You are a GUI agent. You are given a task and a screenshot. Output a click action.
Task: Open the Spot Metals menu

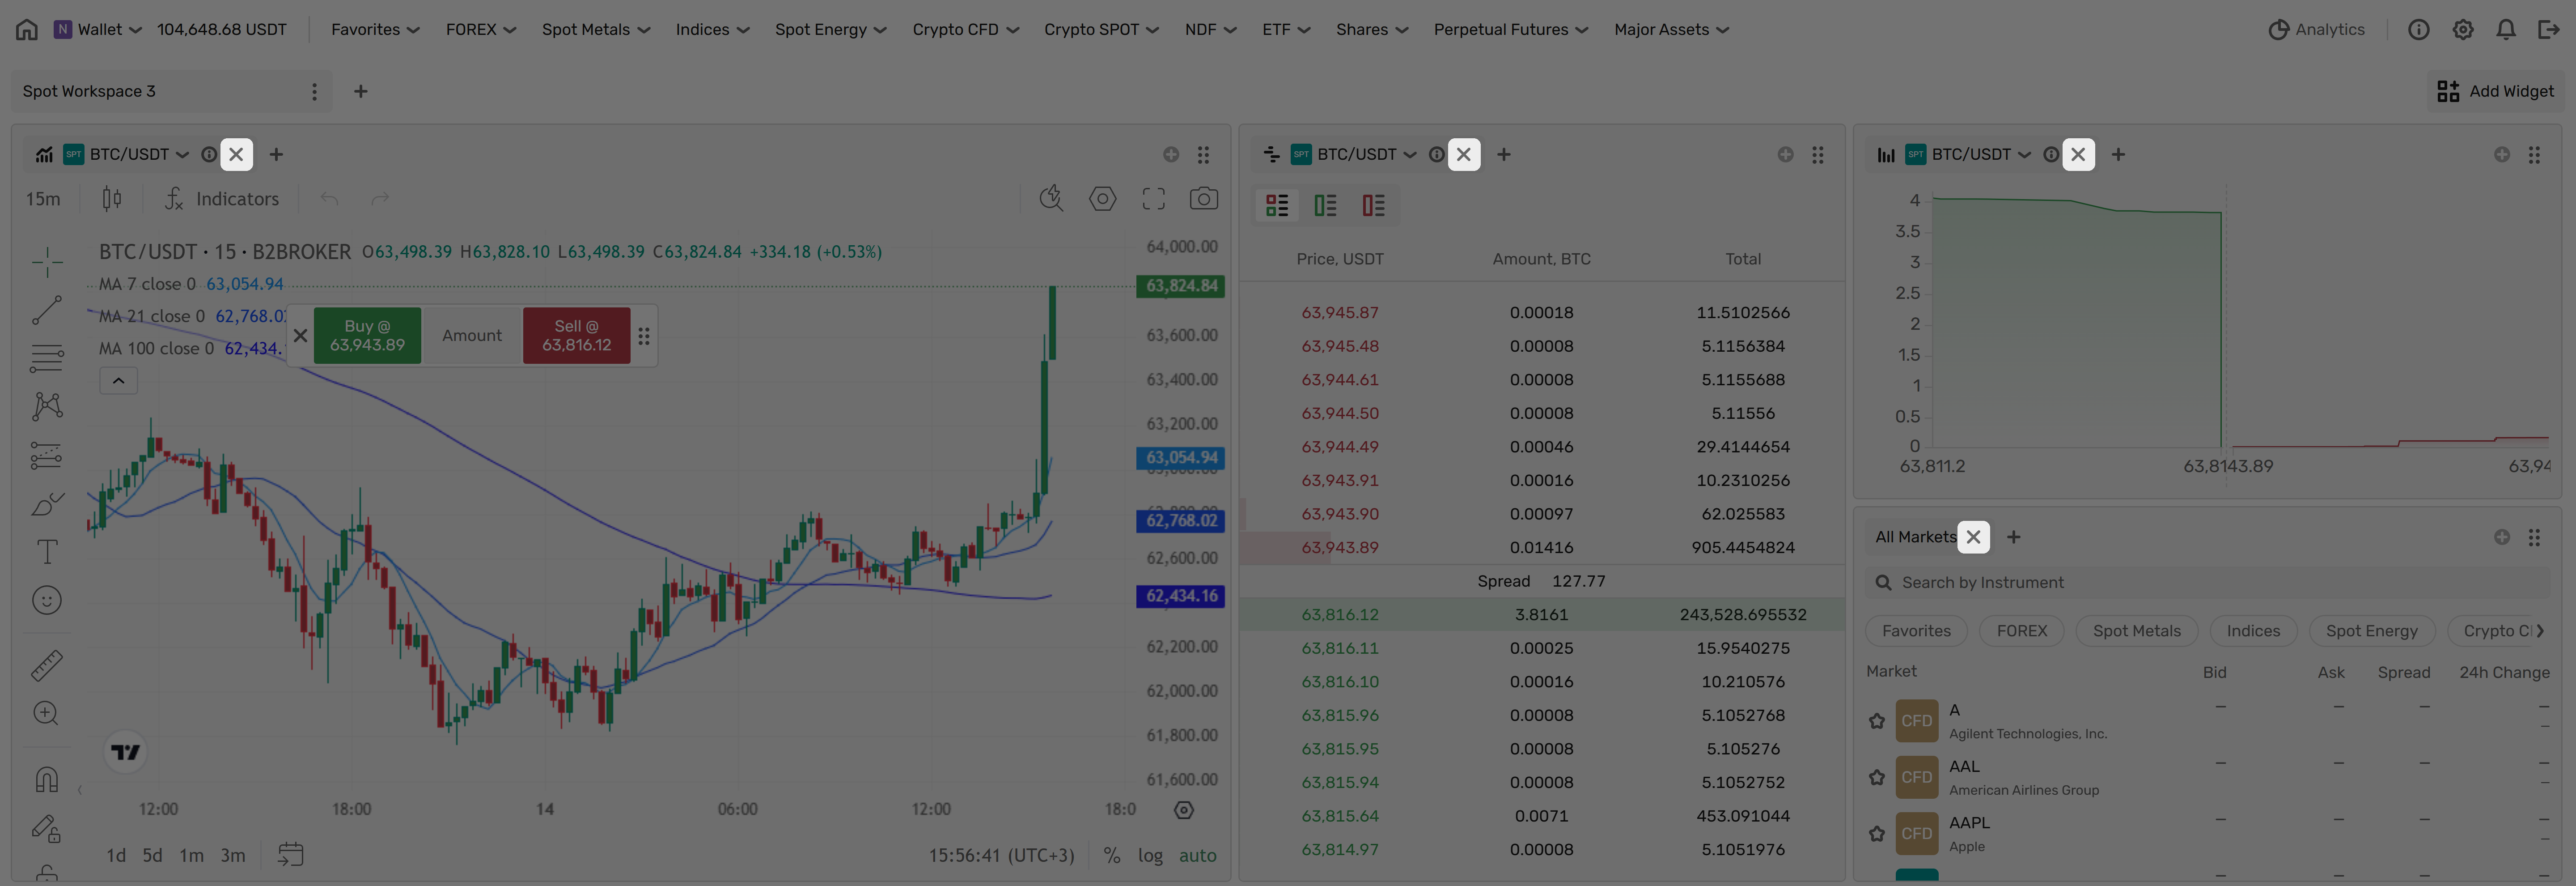[596, 30]
